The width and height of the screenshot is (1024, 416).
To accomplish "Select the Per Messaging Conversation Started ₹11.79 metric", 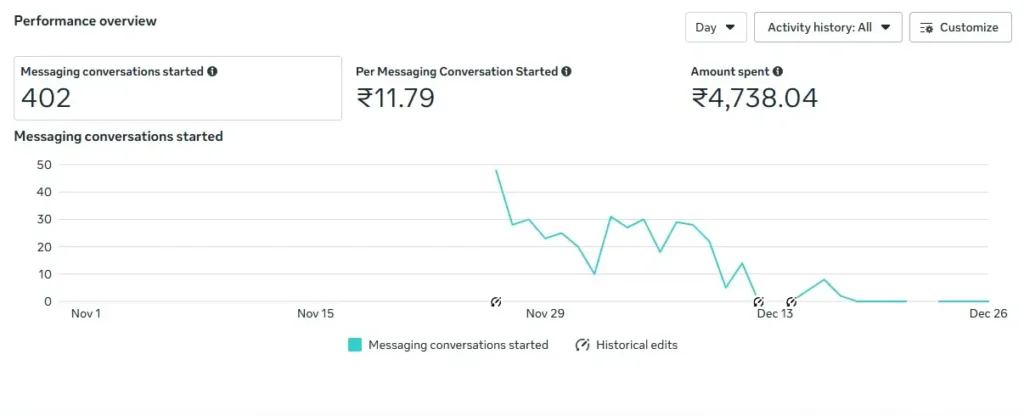I will pos(463,88).
